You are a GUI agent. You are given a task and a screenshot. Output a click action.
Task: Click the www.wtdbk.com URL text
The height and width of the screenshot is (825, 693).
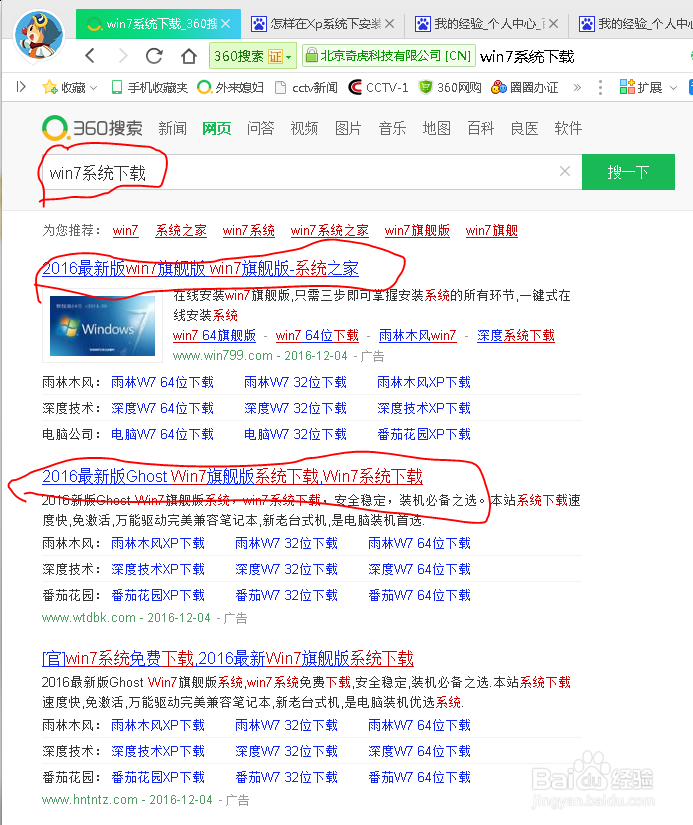[89, 618]
